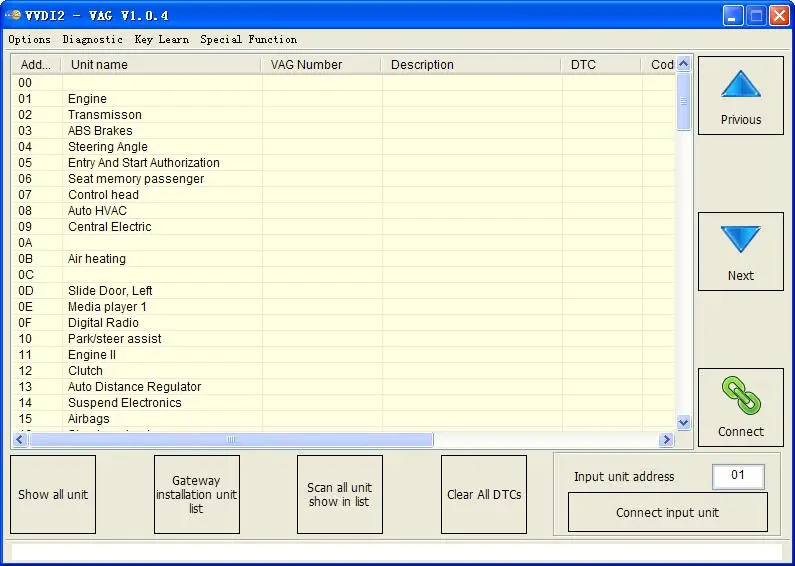Screen dimensions: 795x566
Task: Click the Next down-arrow button
Action: (x=740, y=252)
